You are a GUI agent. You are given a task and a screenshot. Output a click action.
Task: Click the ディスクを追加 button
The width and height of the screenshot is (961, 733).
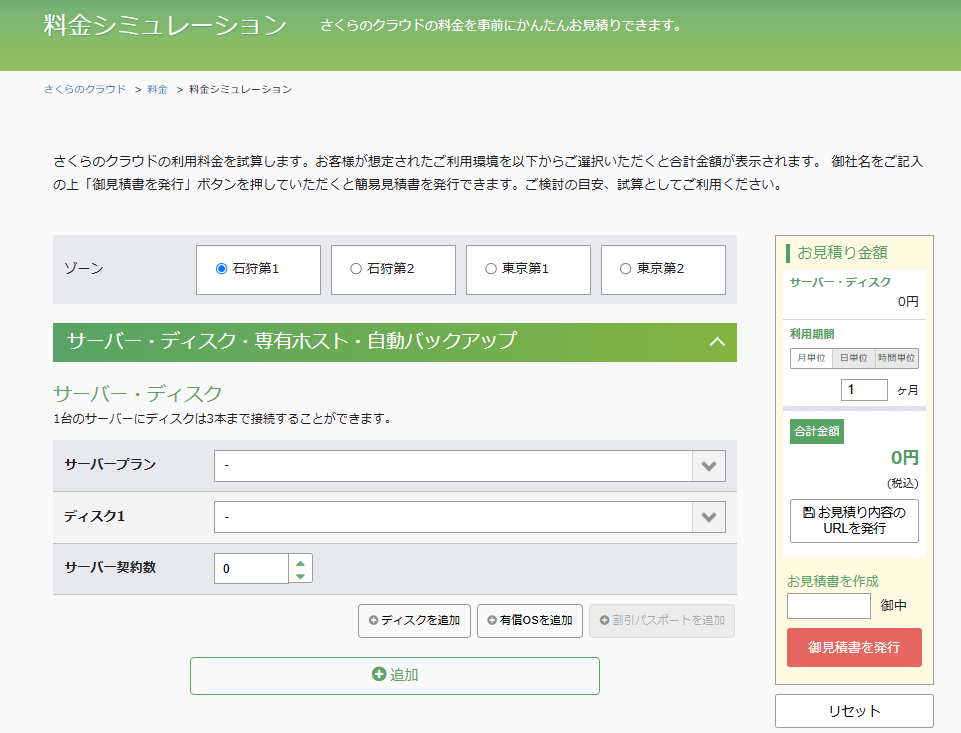pos(414,621)
